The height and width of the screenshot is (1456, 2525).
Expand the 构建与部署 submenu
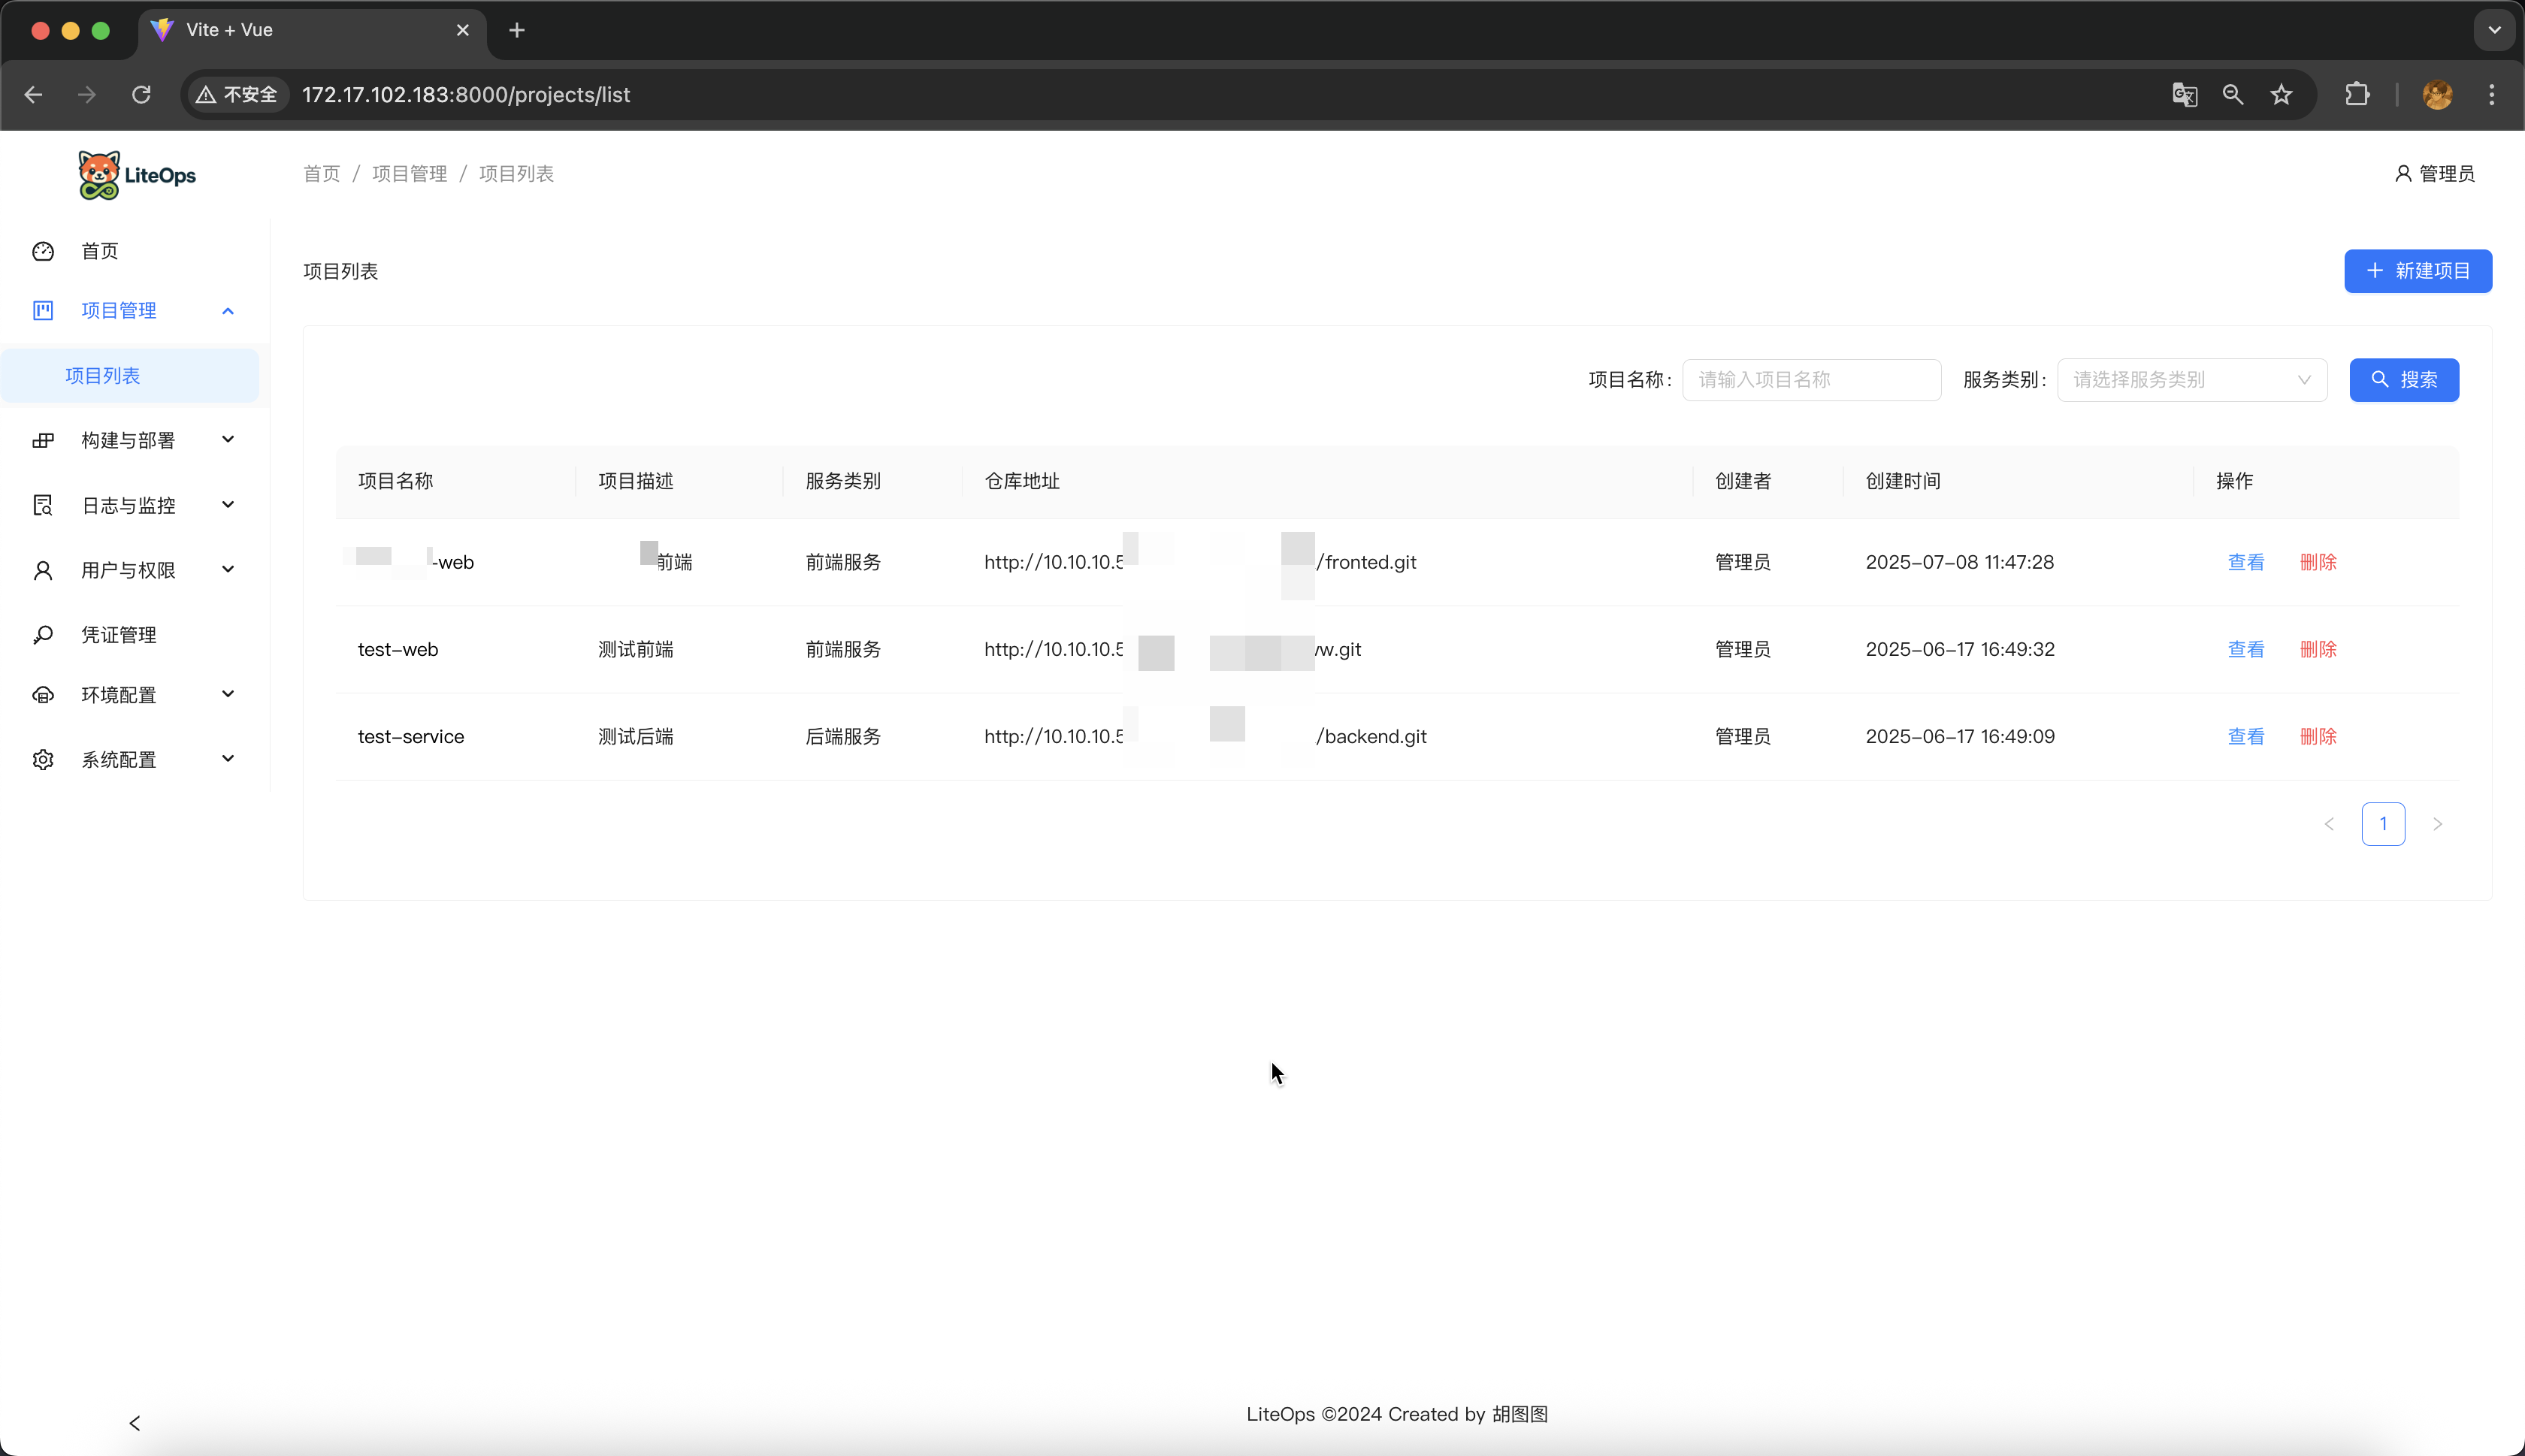228,440
